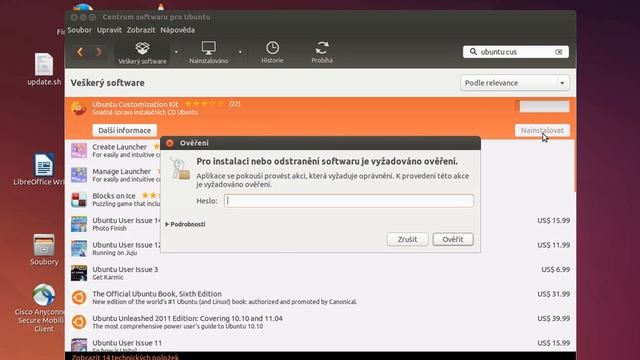Select the Soubory desktop icon
Image resolution: width=640 pixels, height=360 pixels.
tap(44, 250)
